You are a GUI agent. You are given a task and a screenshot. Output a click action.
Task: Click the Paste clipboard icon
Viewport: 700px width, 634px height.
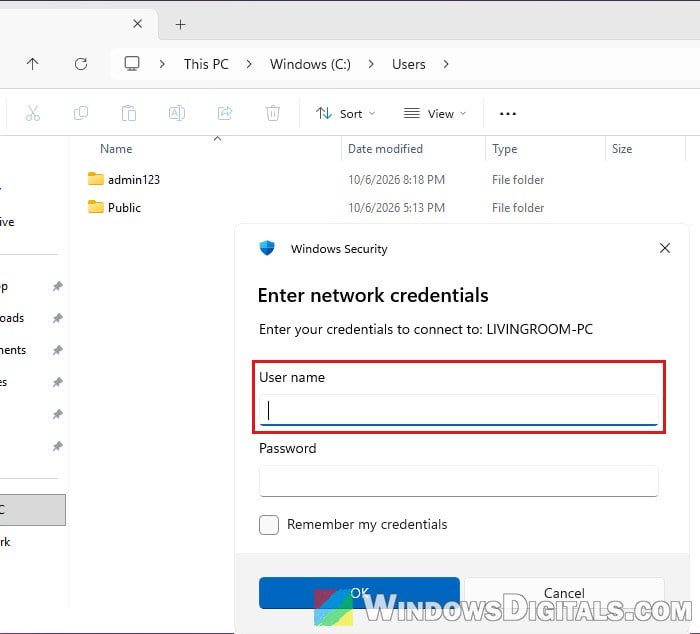pos(129,113)
